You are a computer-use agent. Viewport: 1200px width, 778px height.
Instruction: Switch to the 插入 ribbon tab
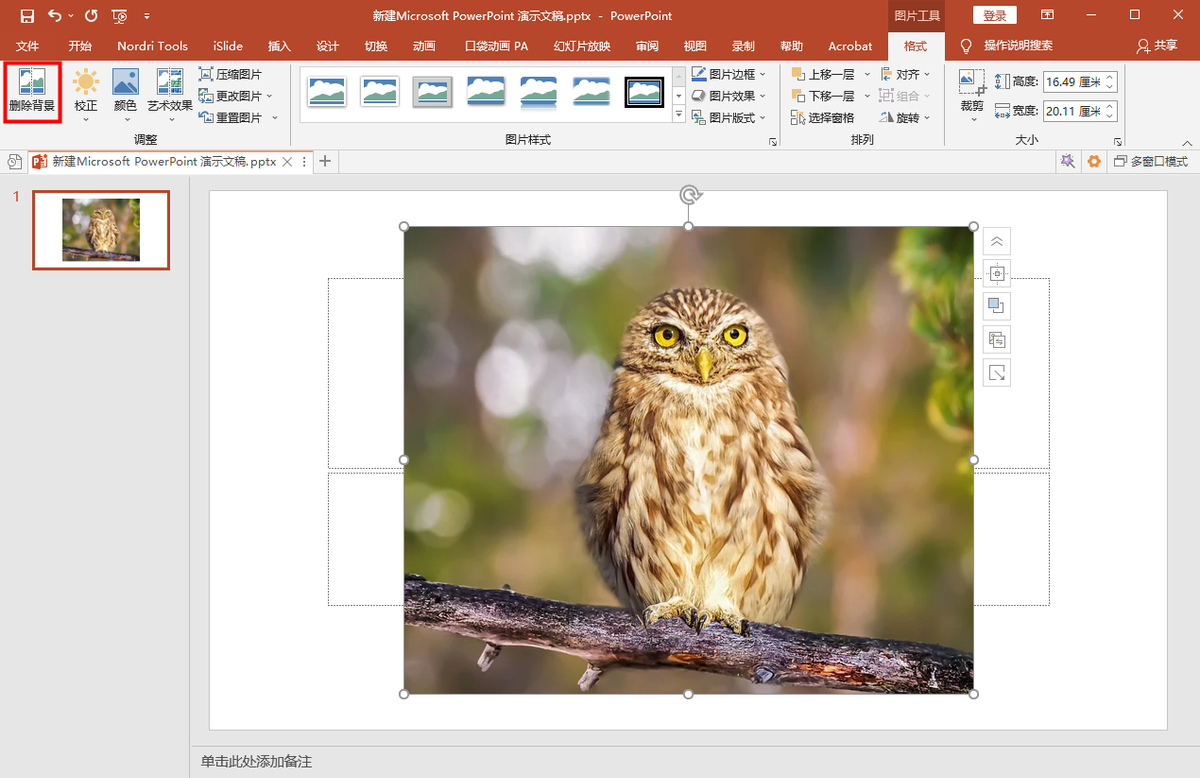[279, 46]
